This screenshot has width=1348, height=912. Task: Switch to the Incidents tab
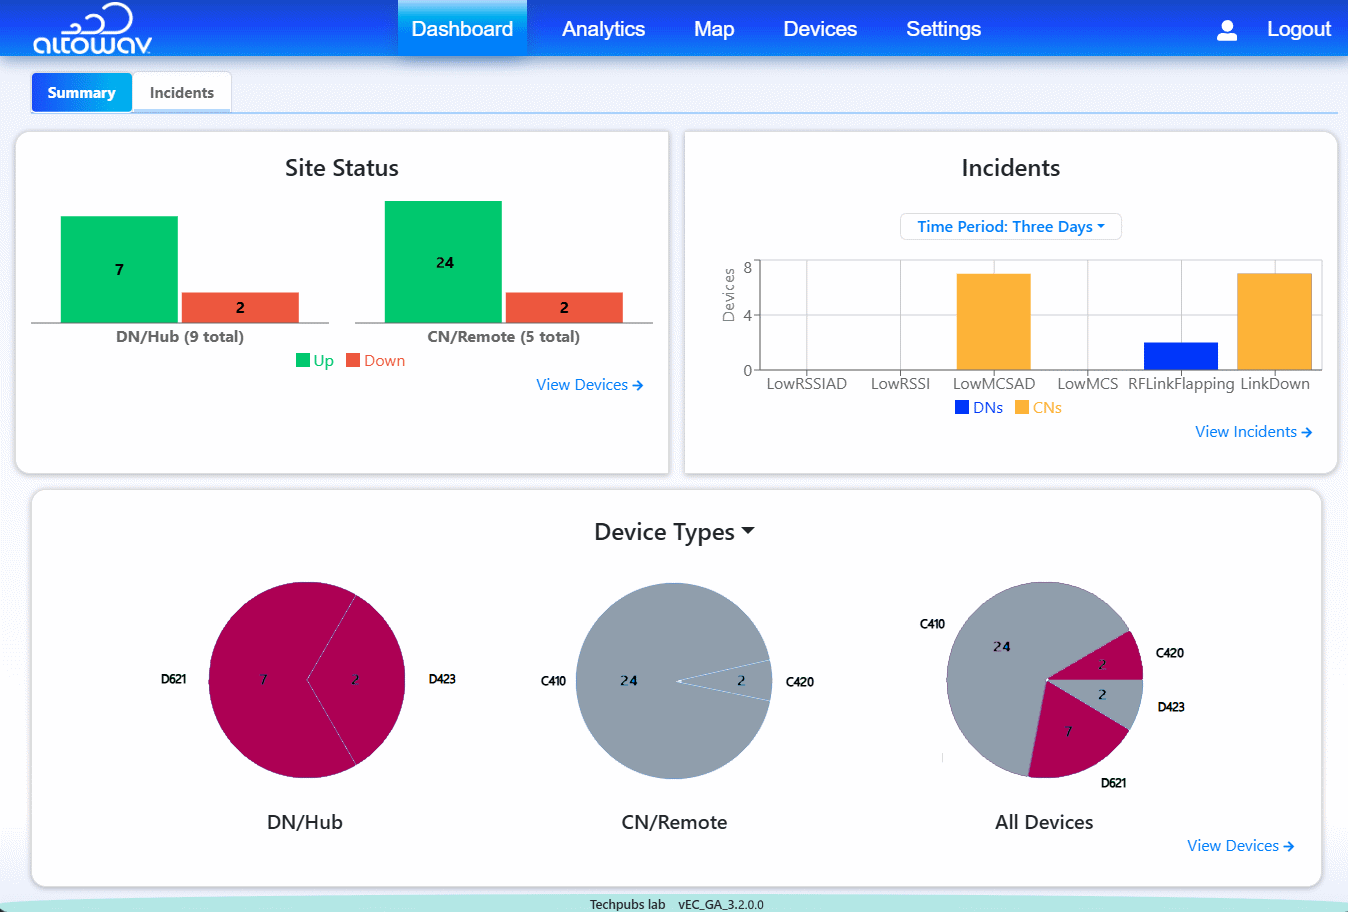[182, 92]
